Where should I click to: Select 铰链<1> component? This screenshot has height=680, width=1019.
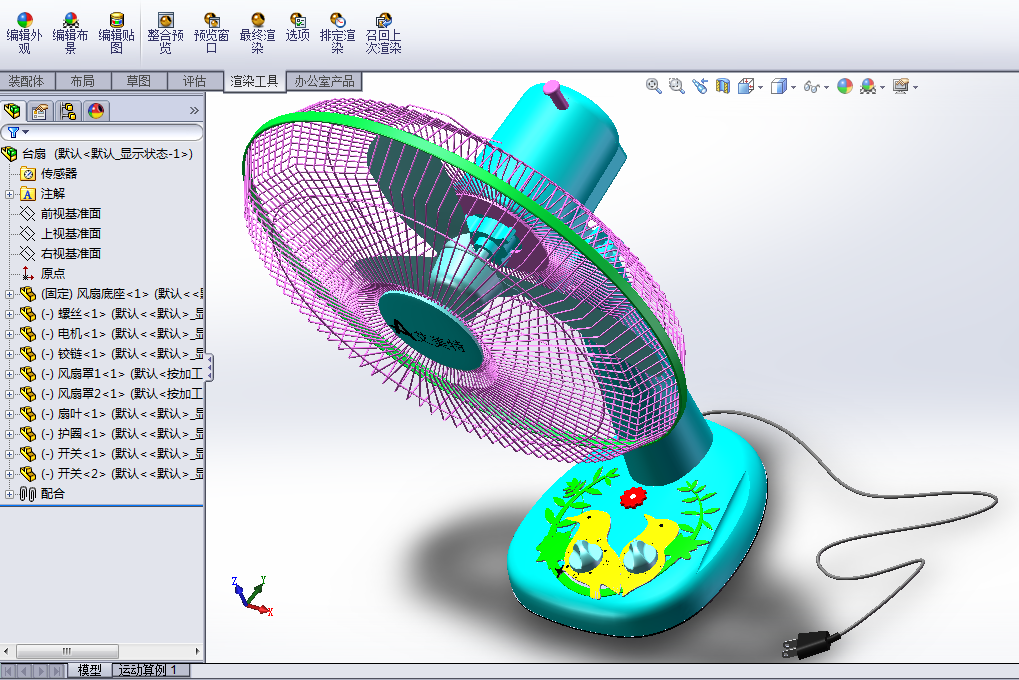(x=112, y=354)
